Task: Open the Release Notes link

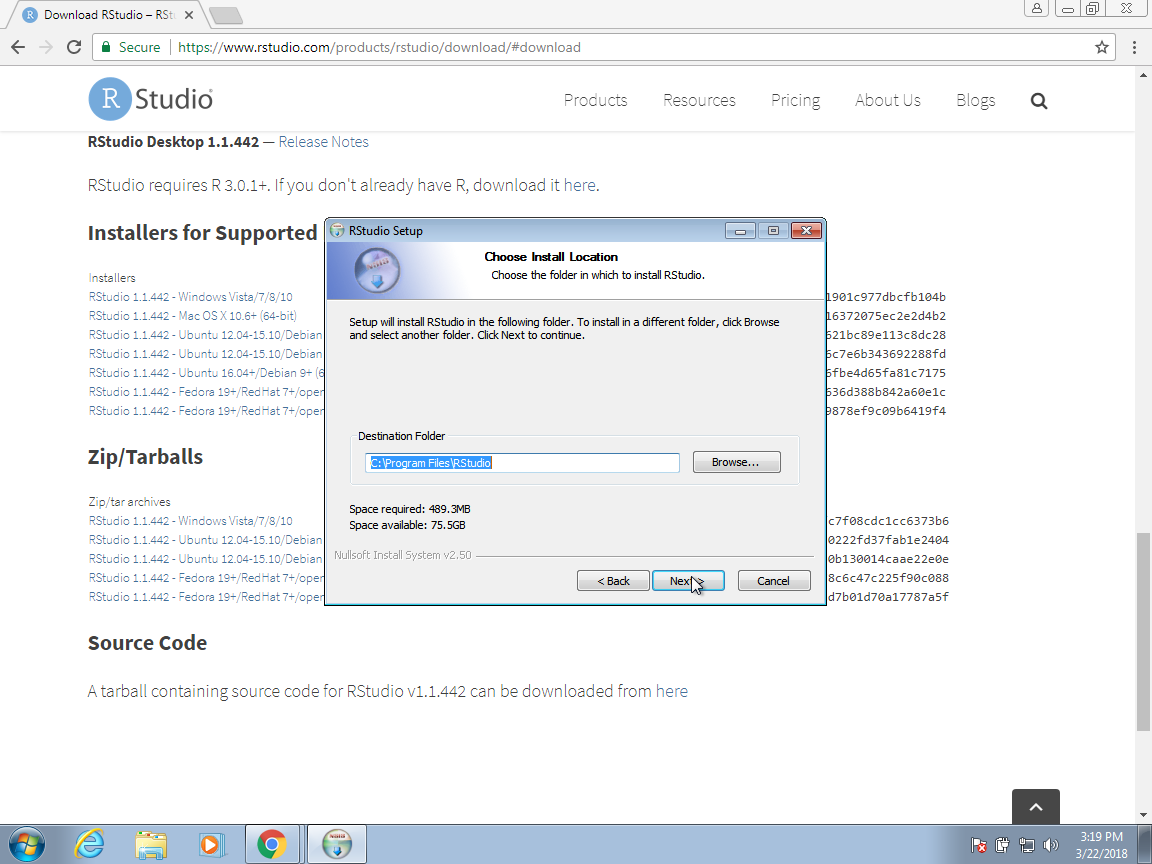Action: point(323,142)
